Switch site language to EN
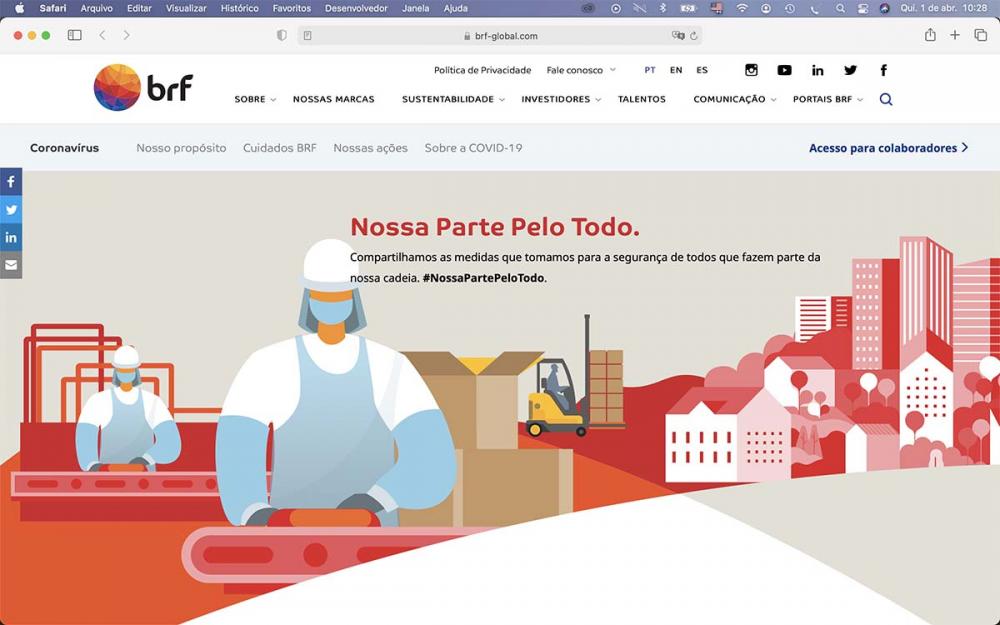1000x625 pixels. click(676, 70)
